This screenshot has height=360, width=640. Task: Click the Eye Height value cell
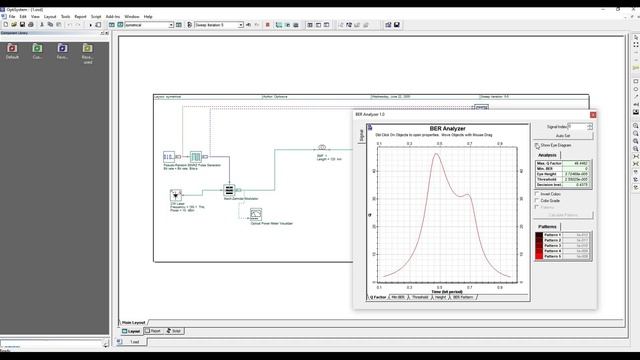pos(576,174)
